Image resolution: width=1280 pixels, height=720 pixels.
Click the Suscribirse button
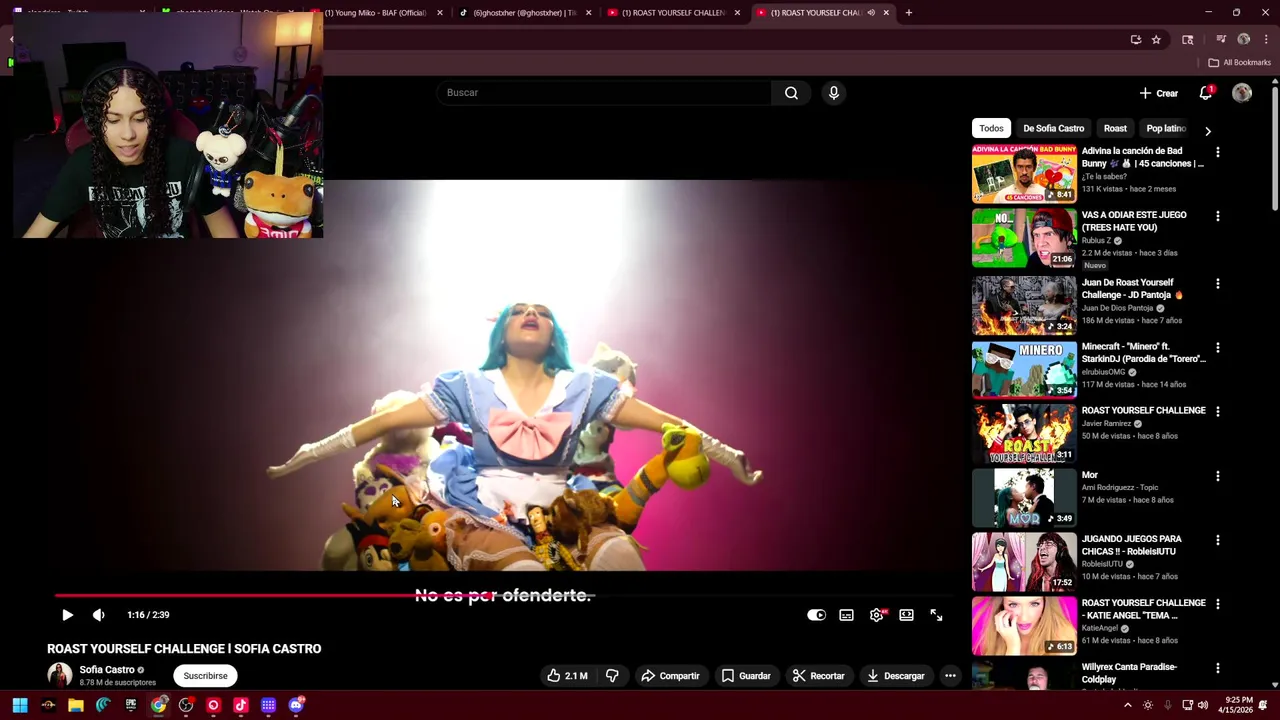(x=205, y=676)
